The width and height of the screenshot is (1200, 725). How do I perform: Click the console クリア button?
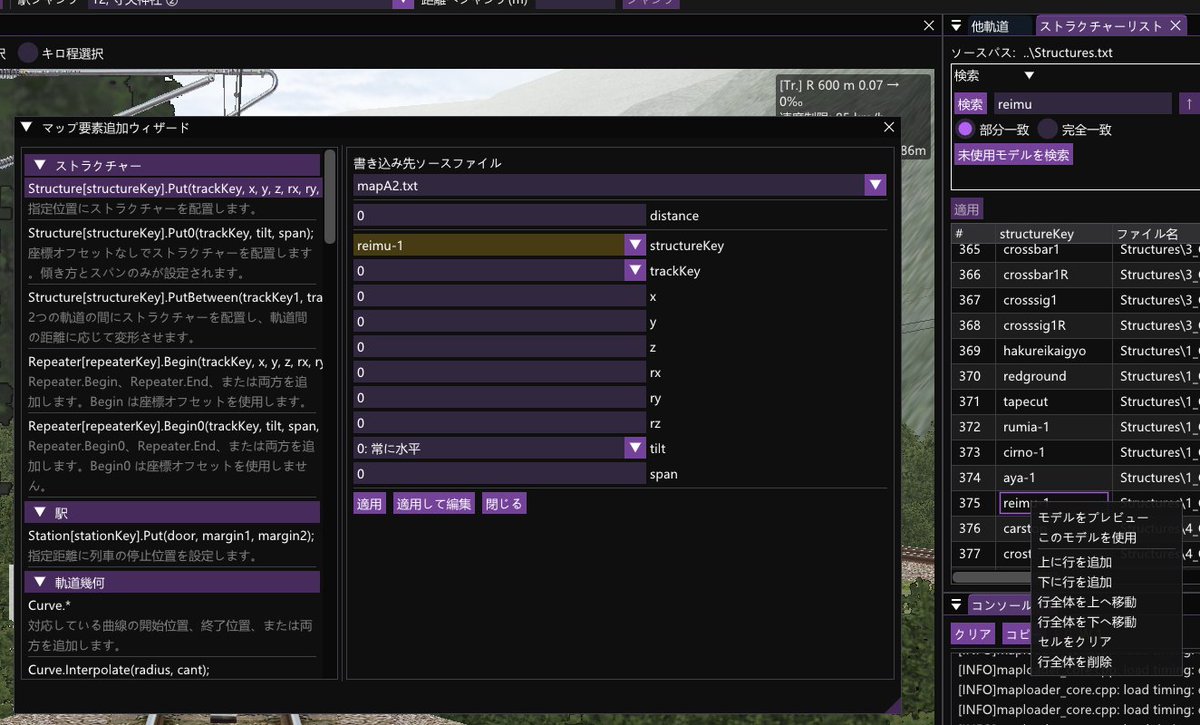(x=972, y=634)
